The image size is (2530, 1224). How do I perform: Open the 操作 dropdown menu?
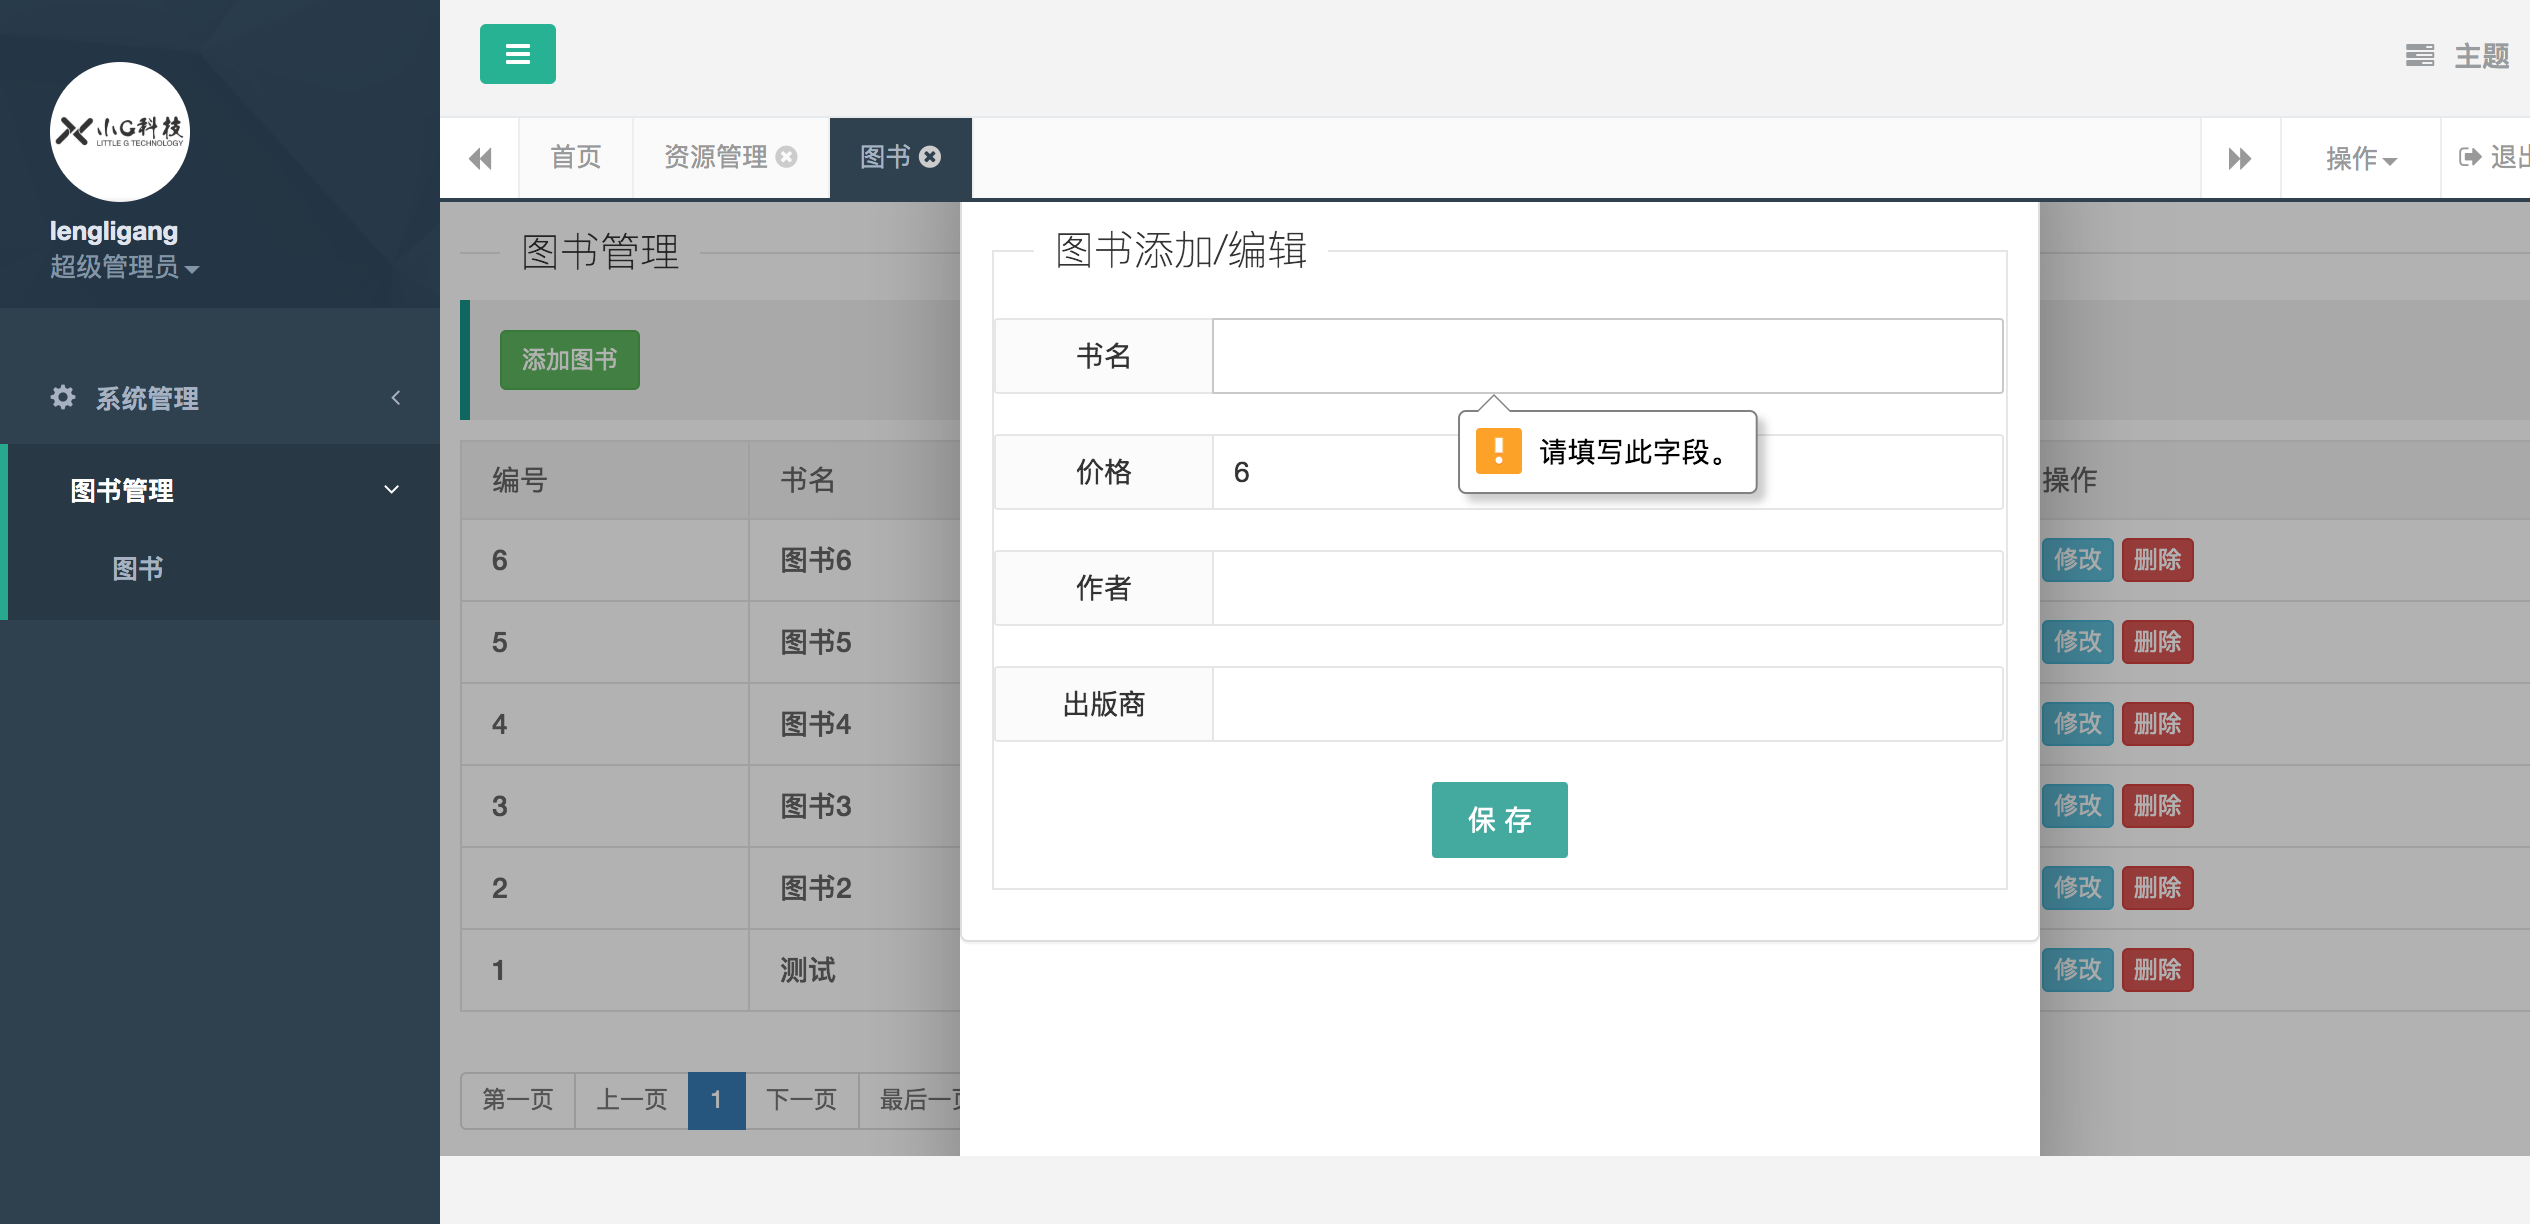2360,158
